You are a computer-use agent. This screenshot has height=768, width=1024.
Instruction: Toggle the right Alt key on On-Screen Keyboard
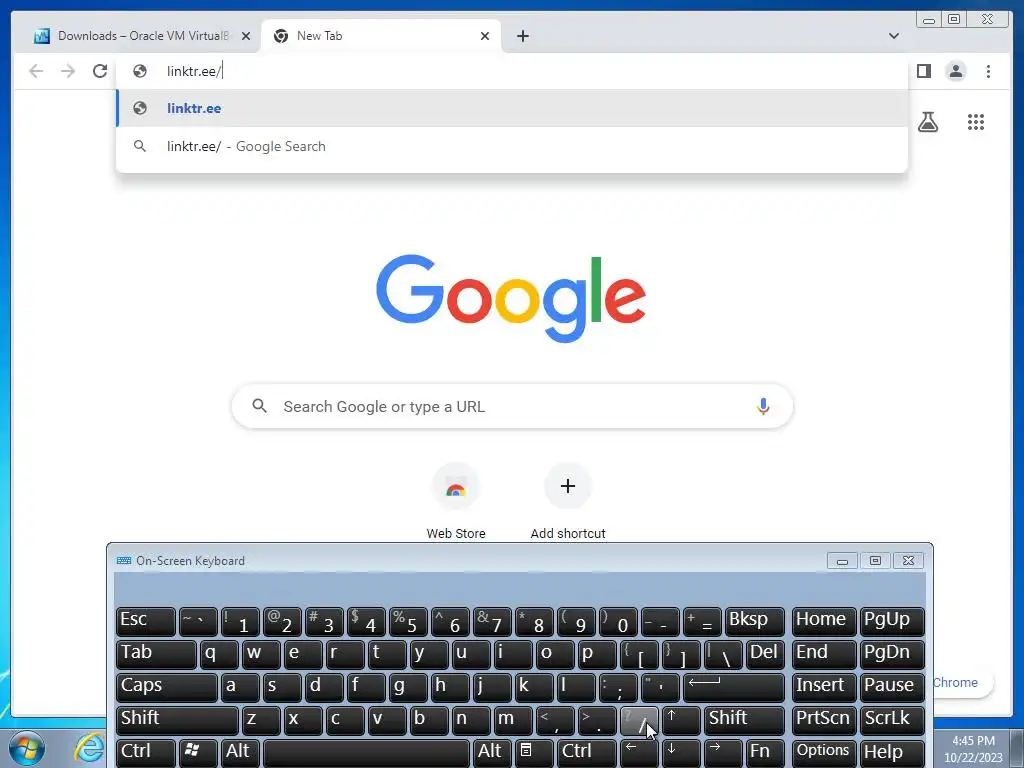(x=492, y=753)
